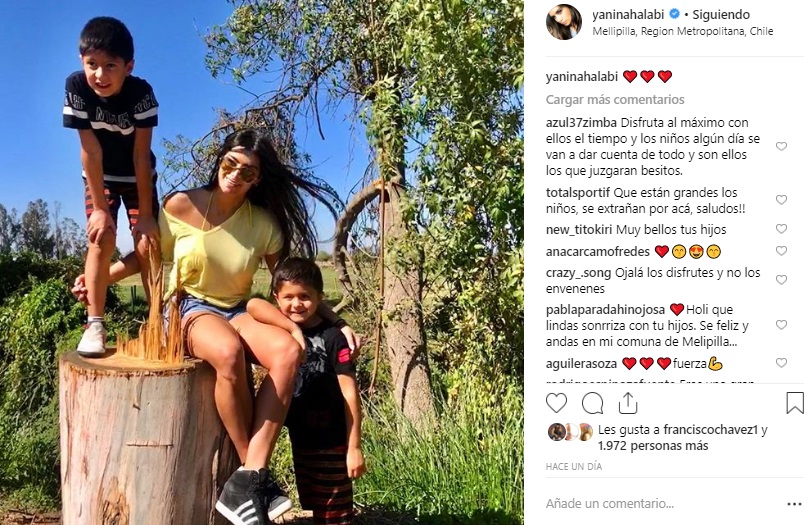Open the comment bubble icon
This screenshot has width=808, height=525.
click(x=593, y=403)
